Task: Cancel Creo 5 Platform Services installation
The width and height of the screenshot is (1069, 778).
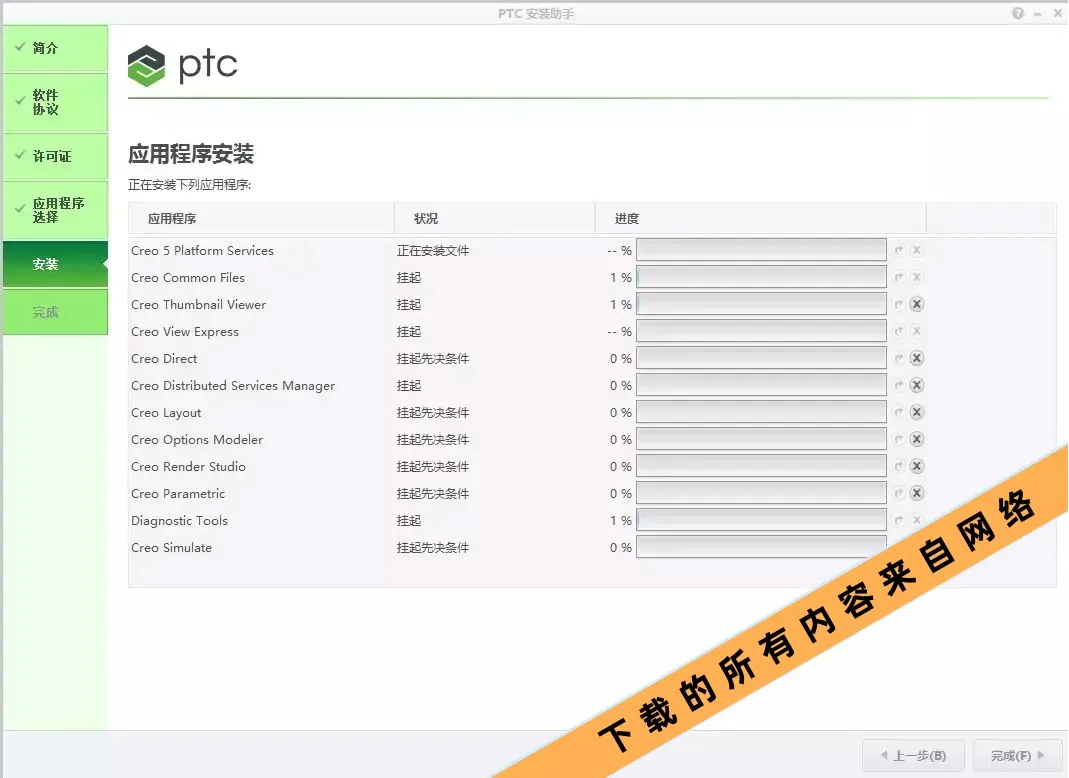Action: [917, 250]
